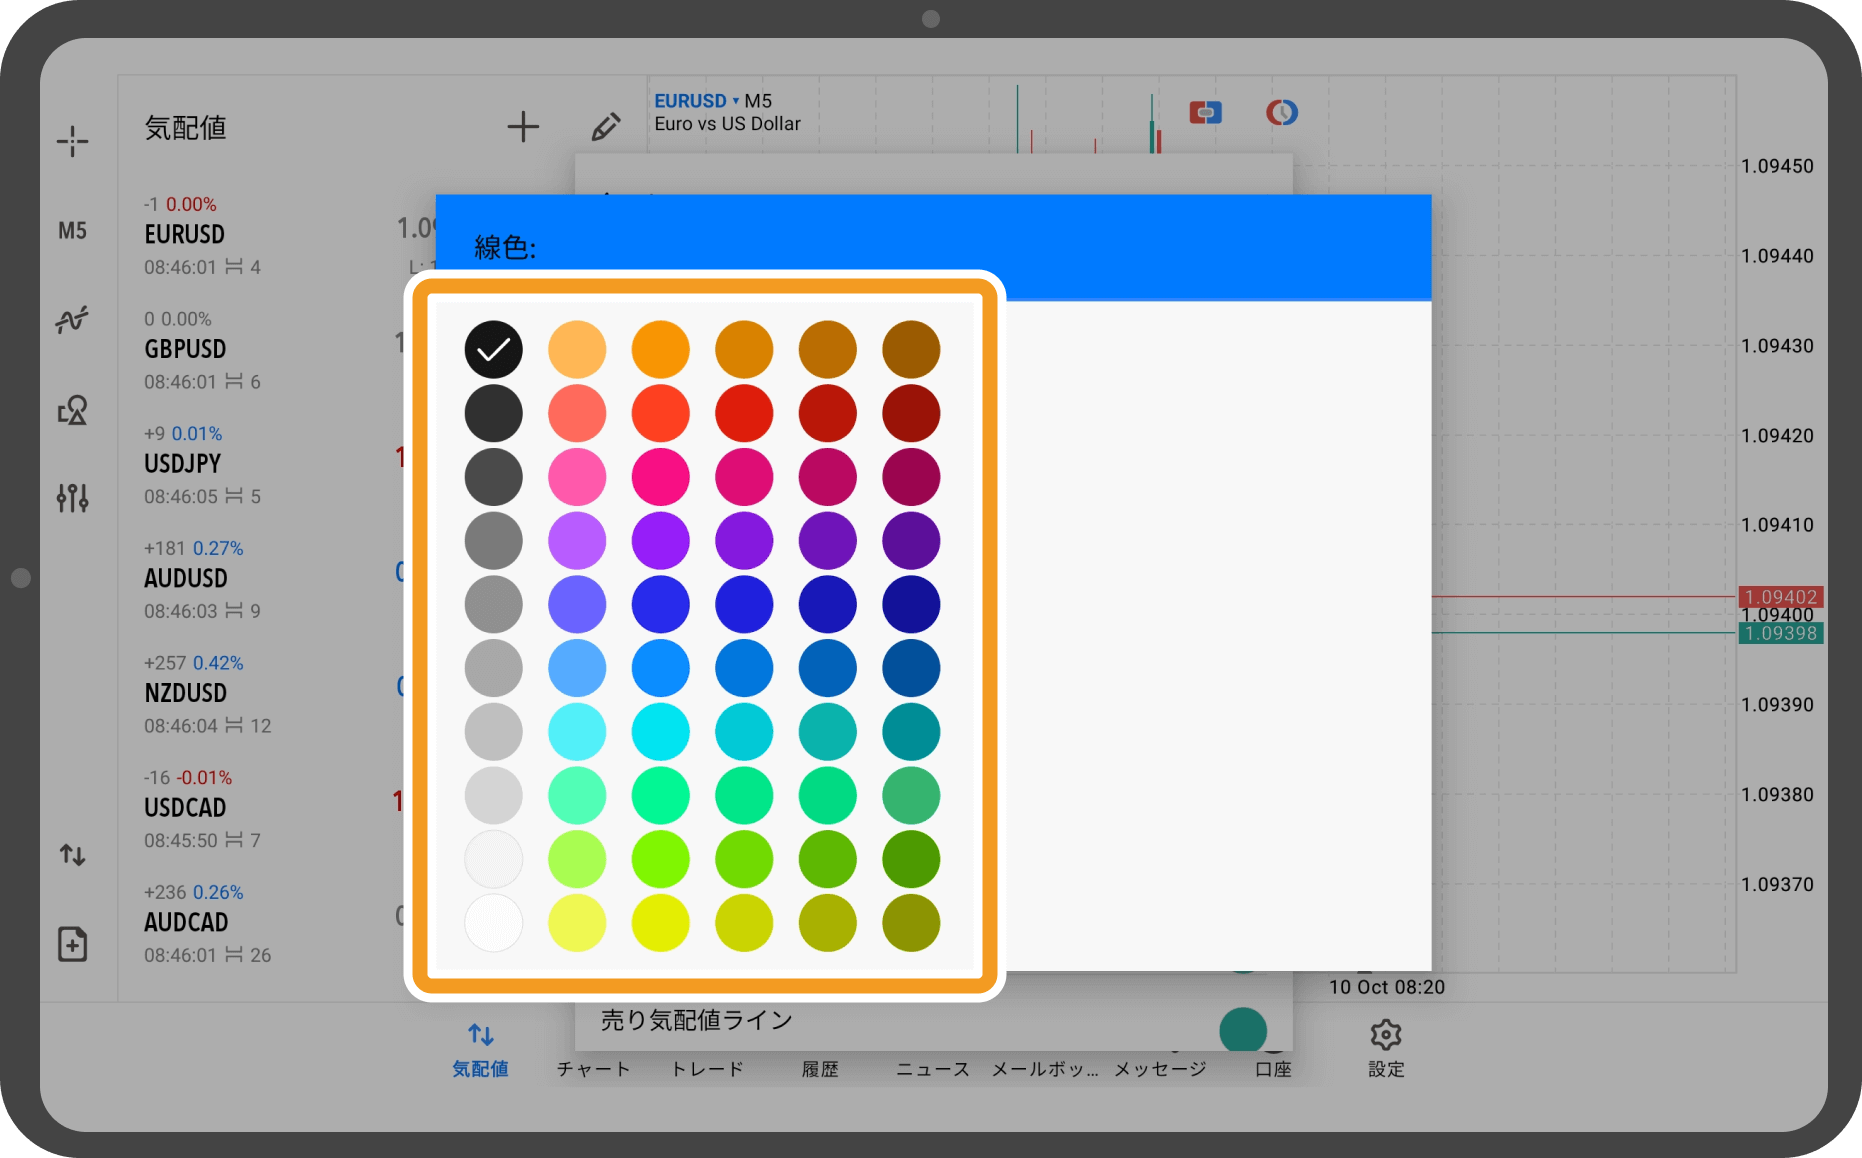The image size is (1862, 1158).
Task: Switch to the ニュース tab
Action: (x=933, y=1069)
